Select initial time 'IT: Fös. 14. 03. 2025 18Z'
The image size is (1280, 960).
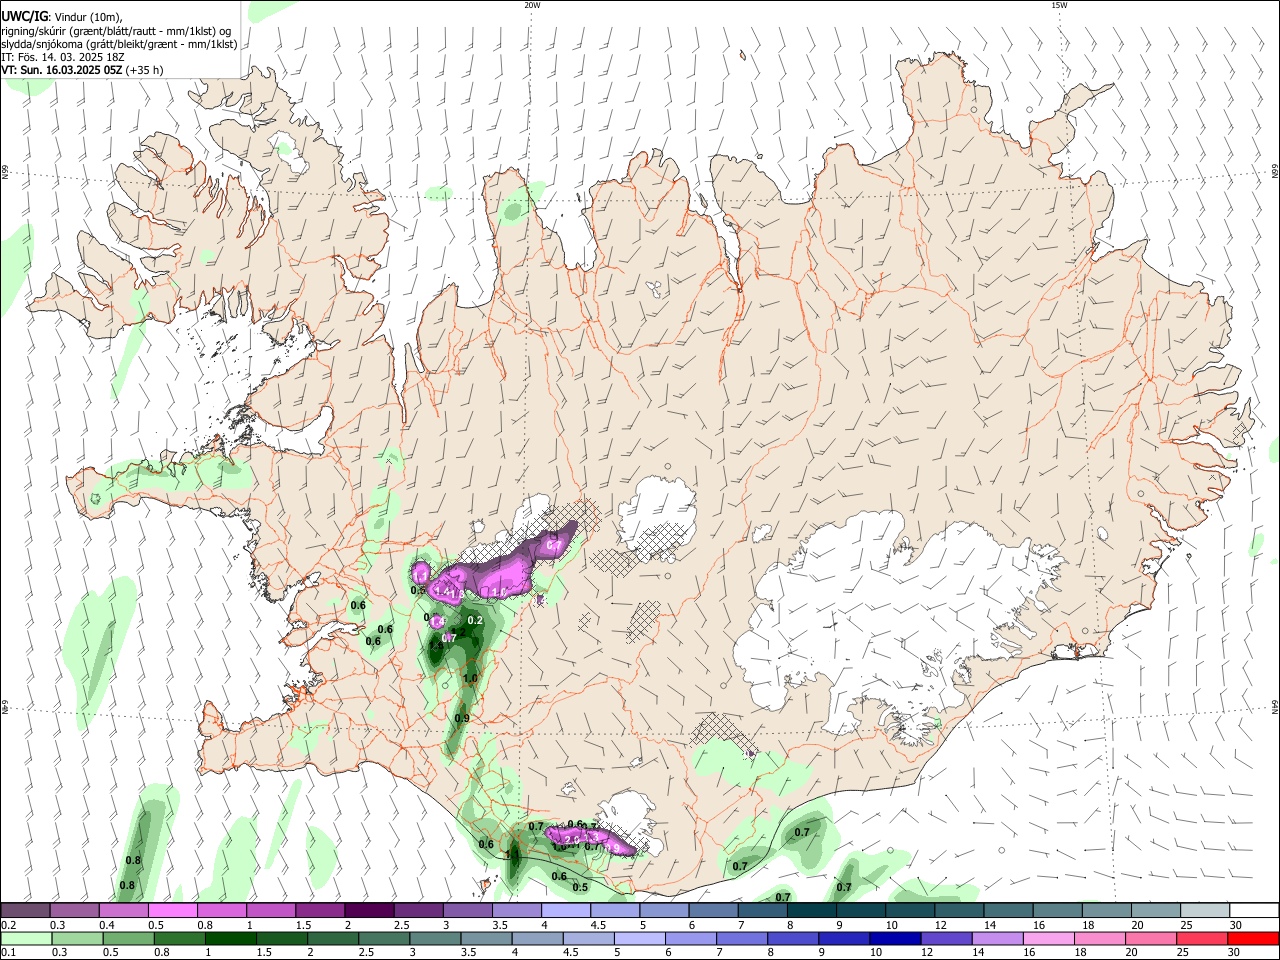coord(63,57)
